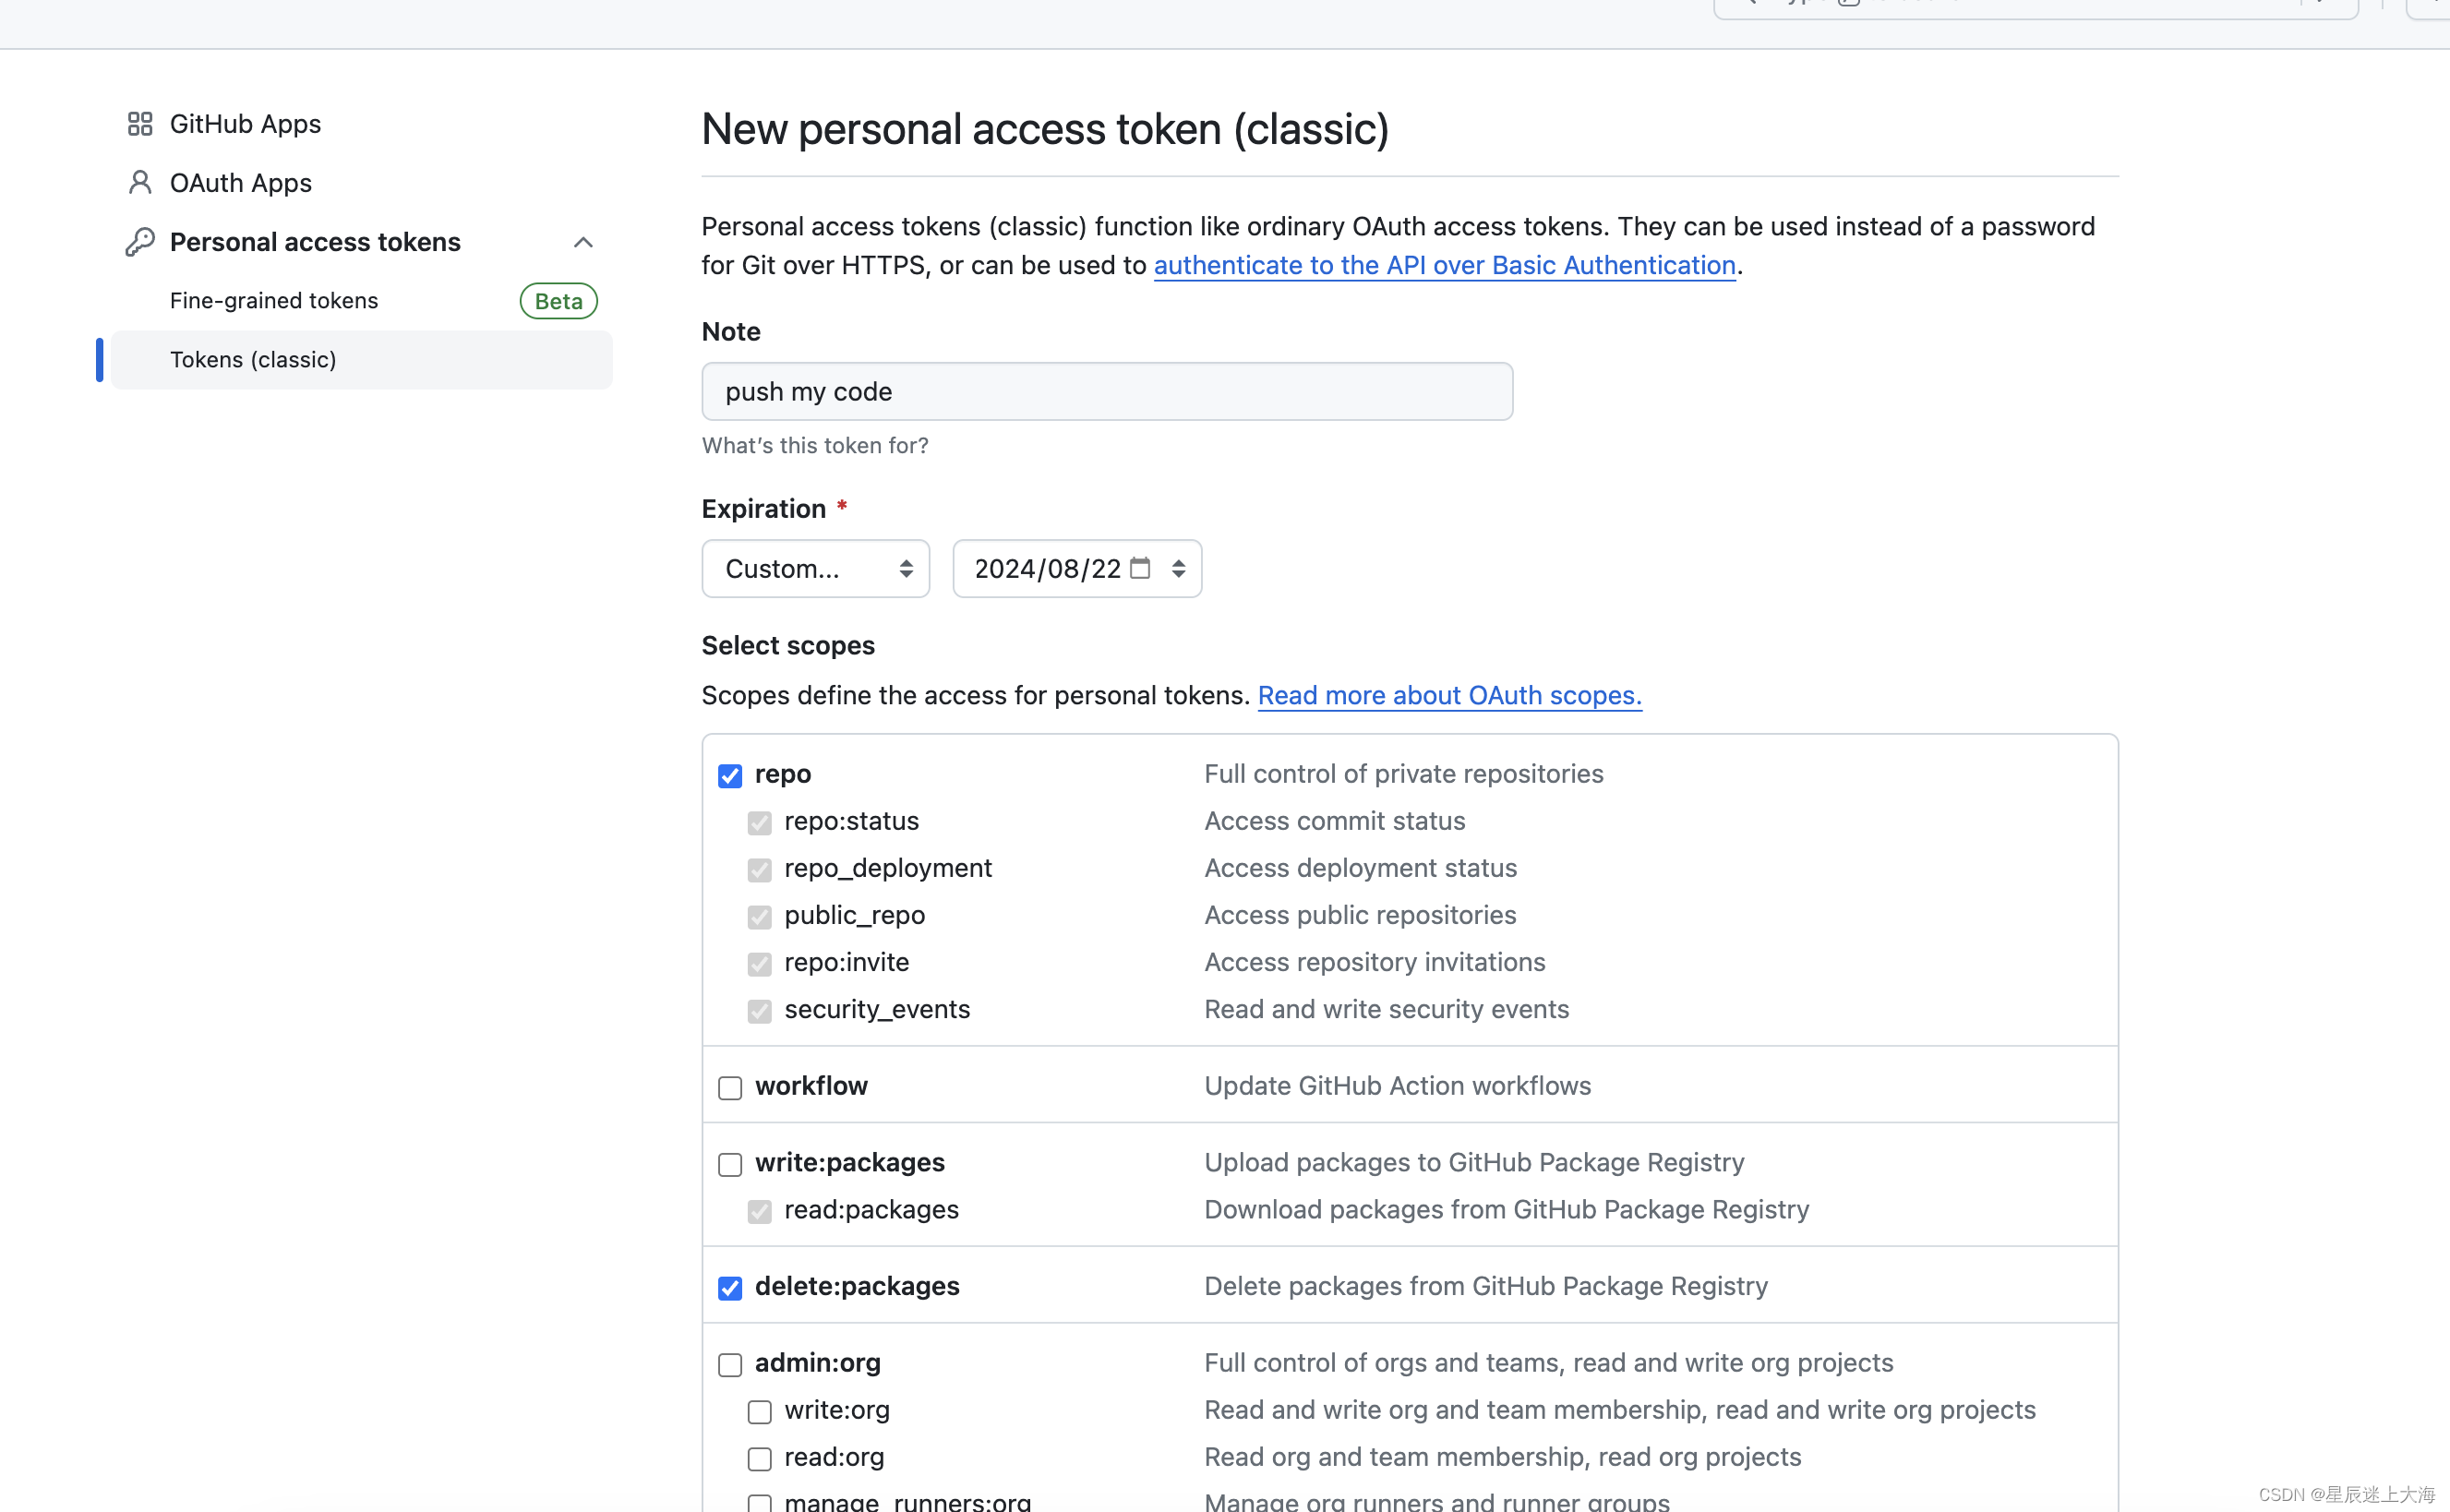Check the write:org scope checkbox

coord(760,1412)
